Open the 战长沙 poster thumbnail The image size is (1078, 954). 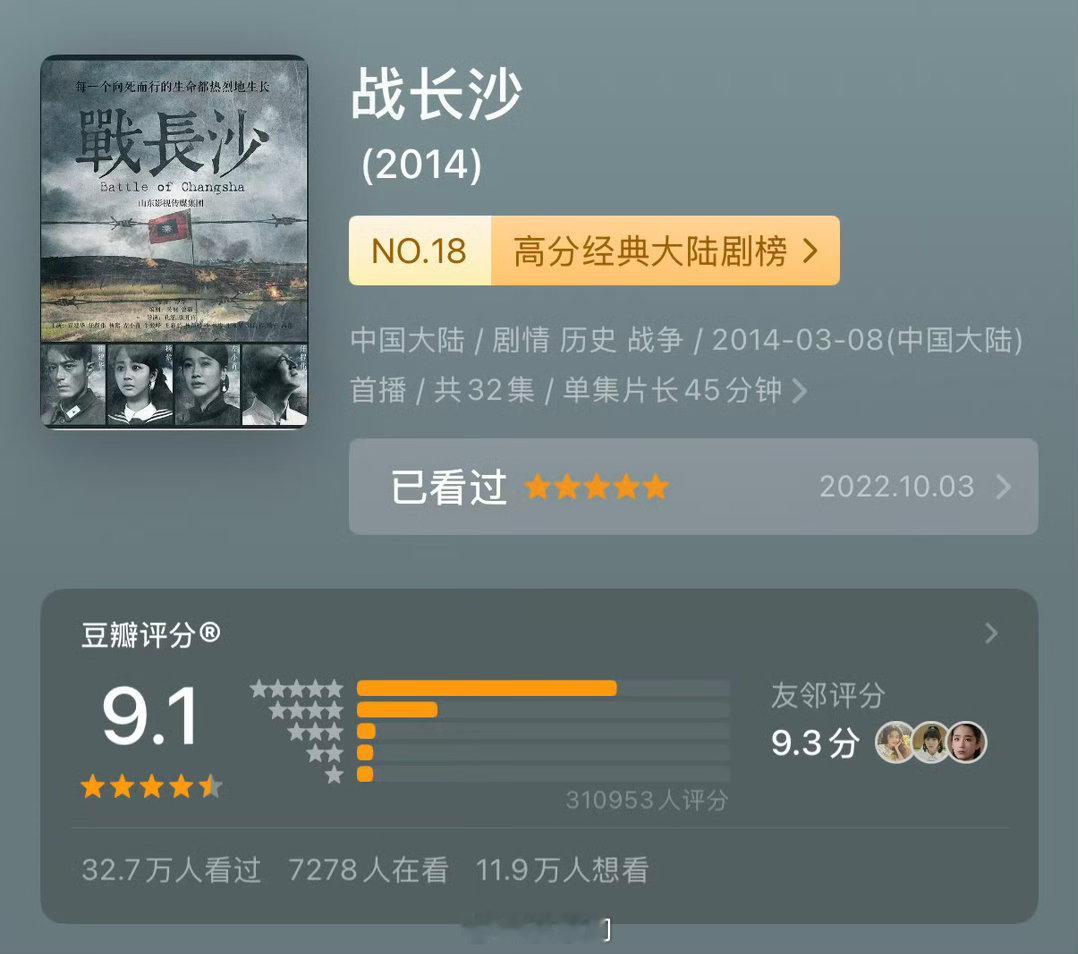tap(174, 242)
